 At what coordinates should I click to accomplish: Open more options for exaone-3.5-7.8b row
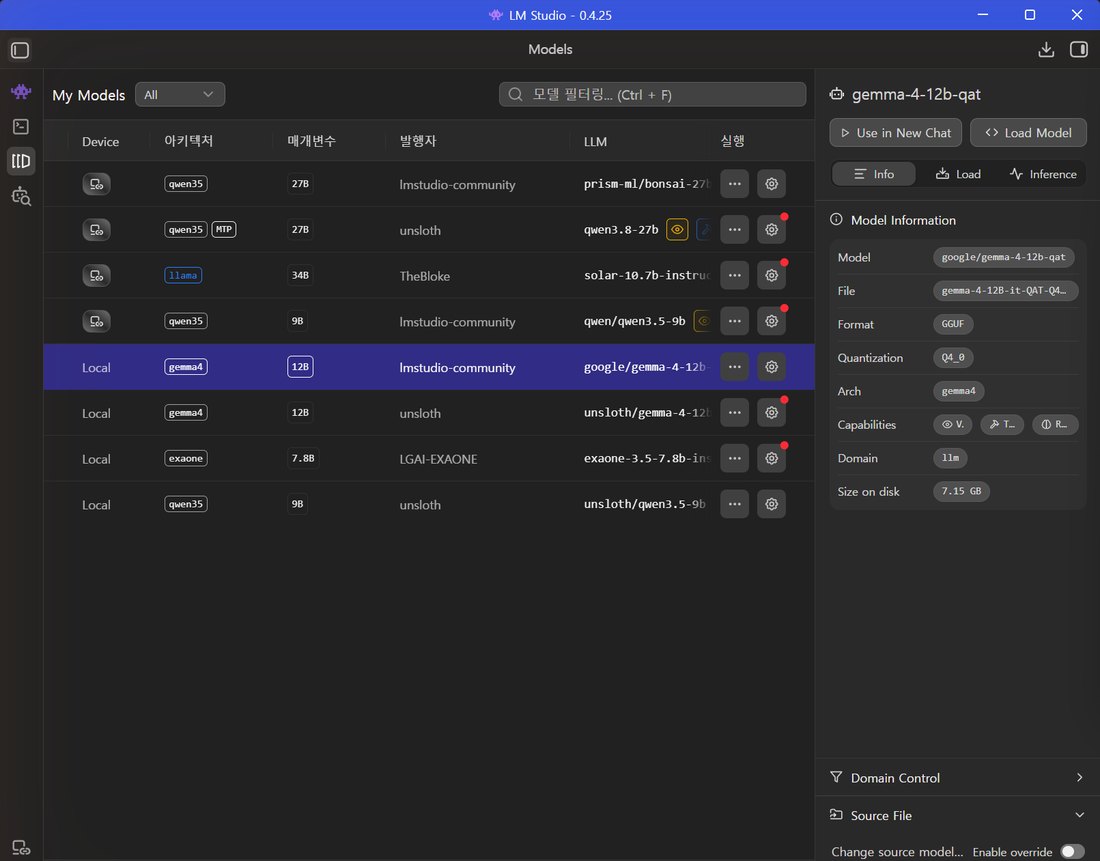(x=735, y=458)
